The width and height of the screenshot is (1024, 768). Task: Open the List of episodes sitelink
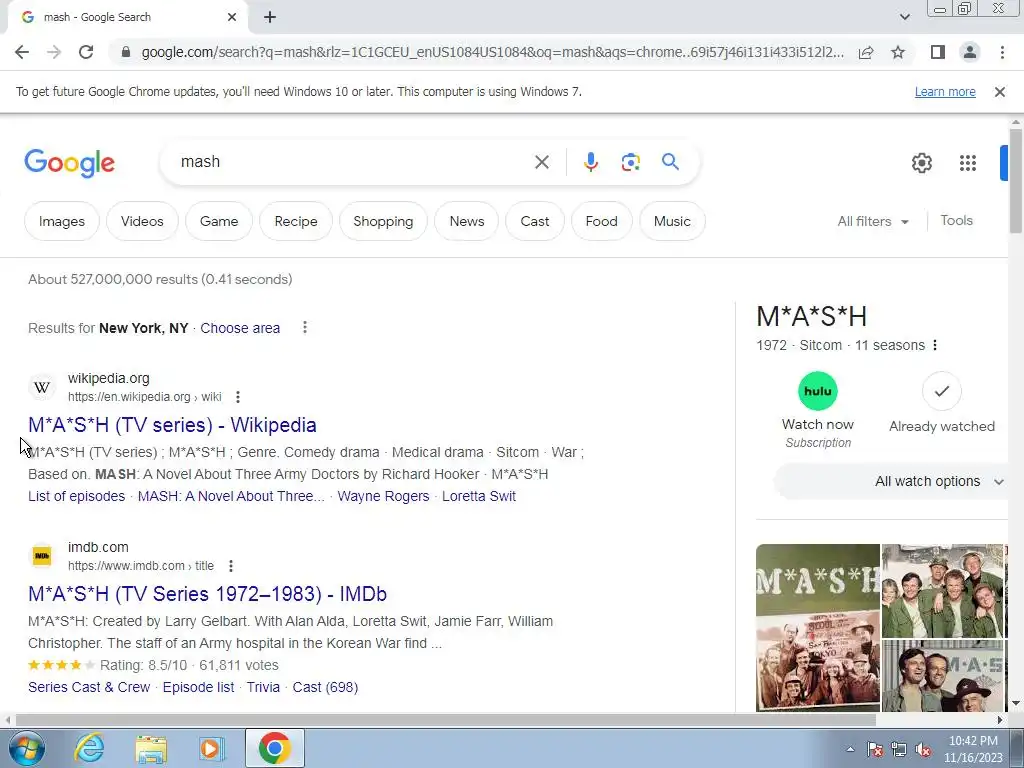(x=76, y=496)
